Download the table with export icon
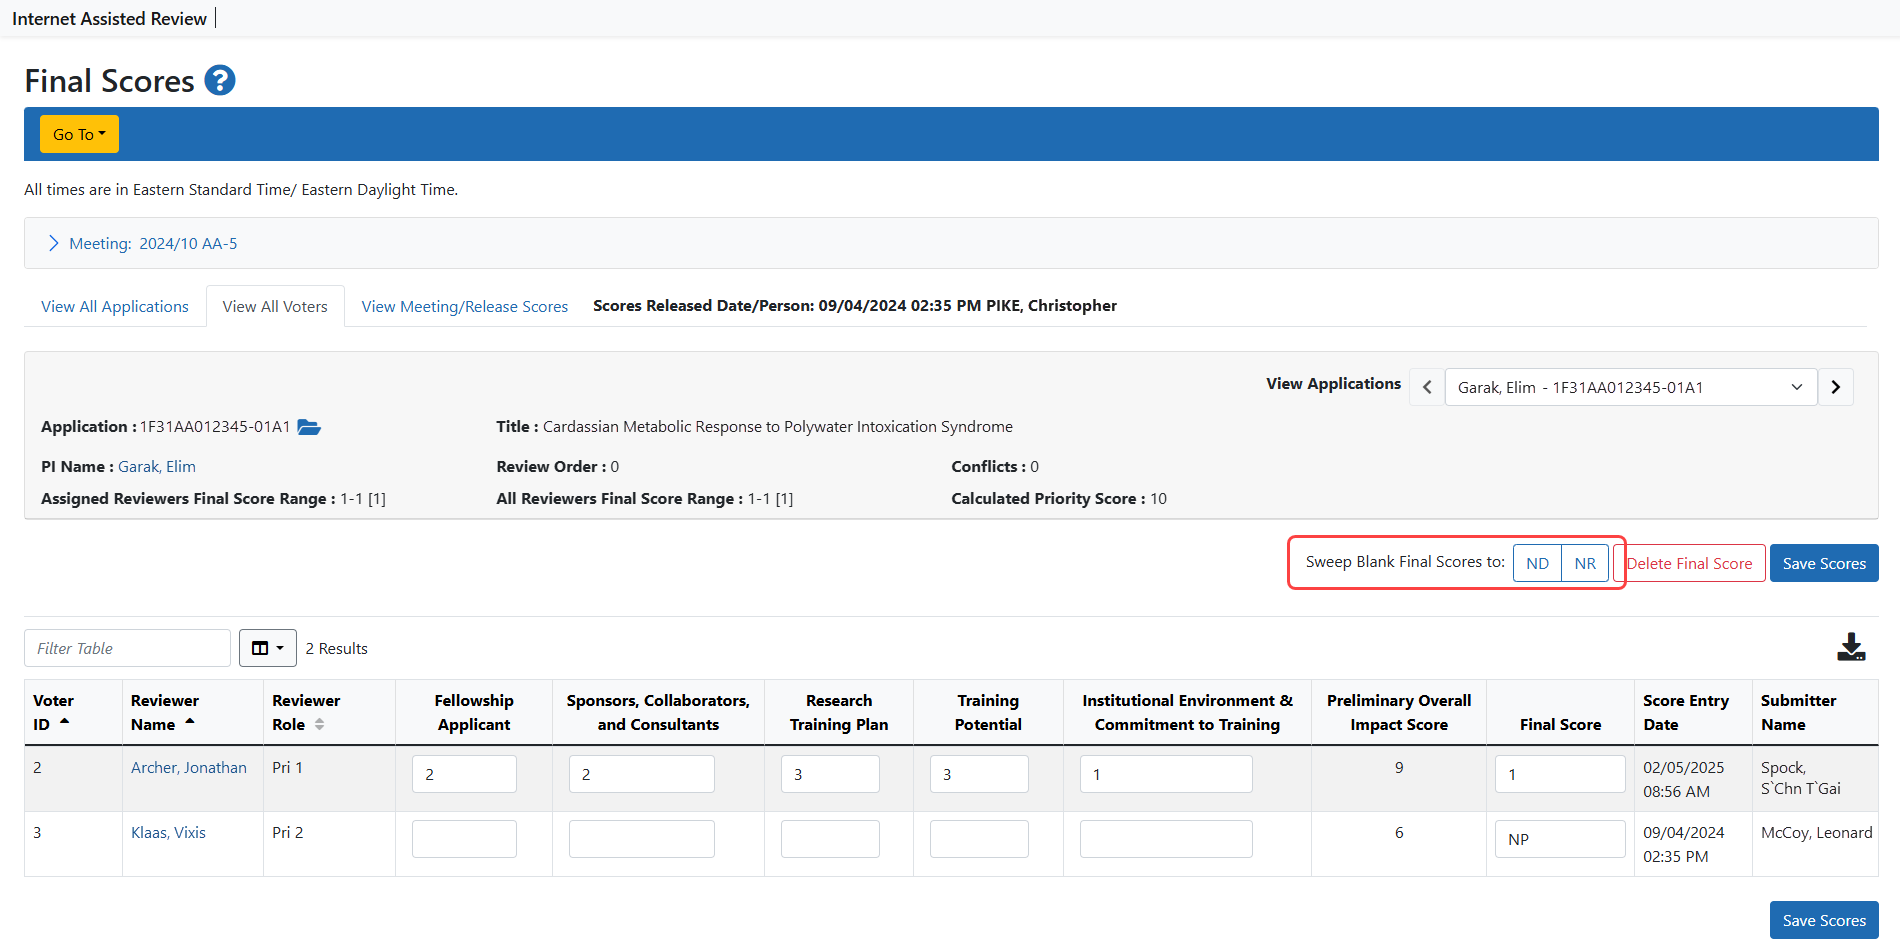 pyautogui.click(x=1851, y=647)
